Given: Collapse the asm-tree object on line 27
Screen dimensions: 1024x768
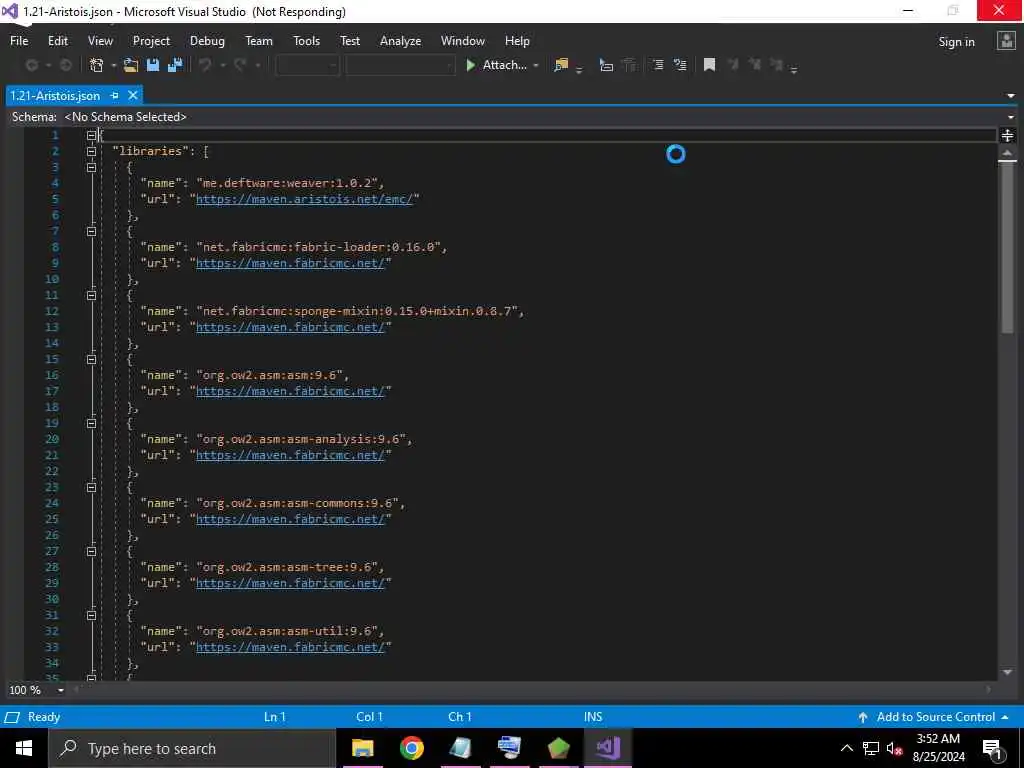Looking at the screenshot, I should (91, 551).
